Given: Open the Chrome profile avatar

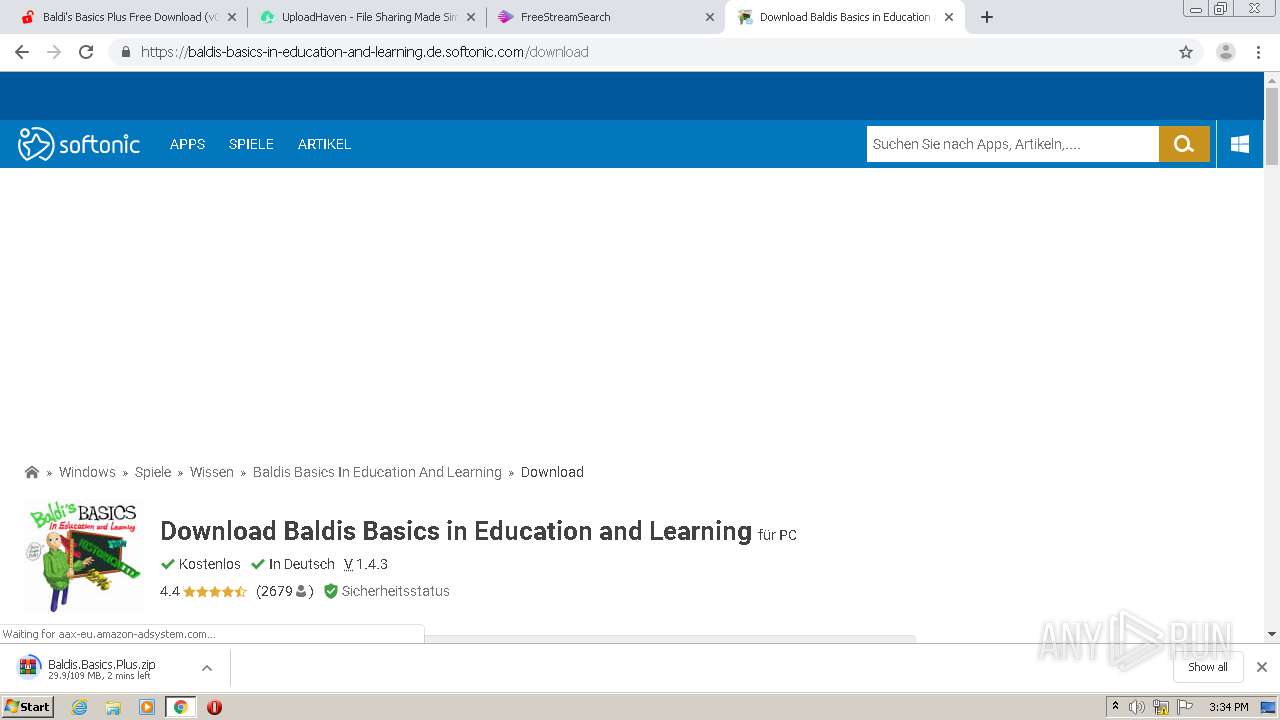Looking at the screenshot, I should pos(1226,52).
